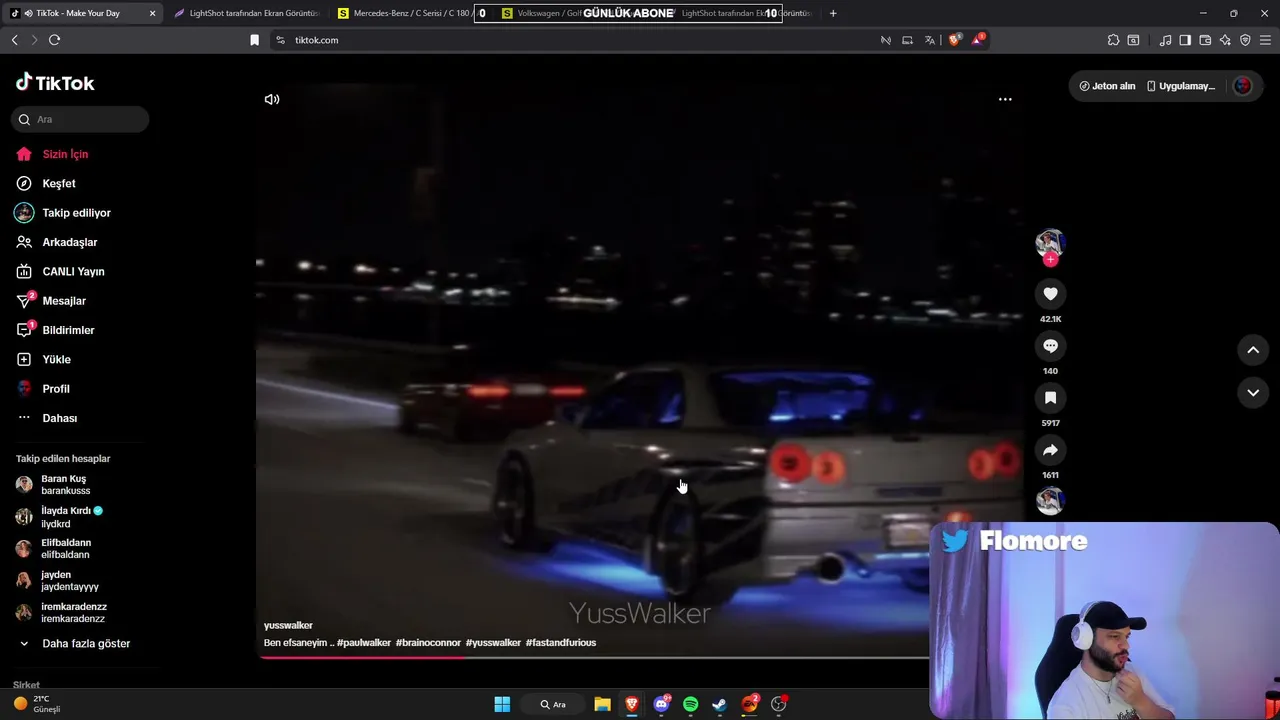The image size is (1280, 720).
Task: Follow the creator via the red plus badge
Action: 1050,260
